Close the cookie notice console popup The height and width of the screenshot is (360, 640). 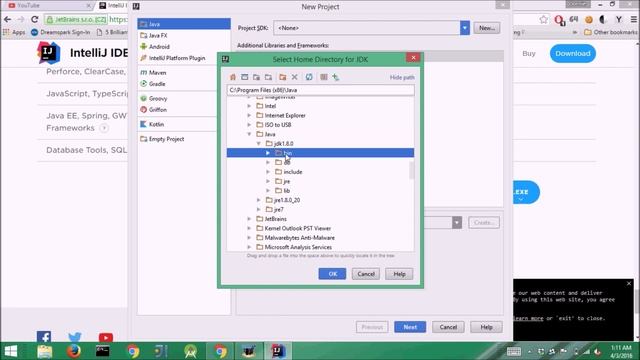629,283
